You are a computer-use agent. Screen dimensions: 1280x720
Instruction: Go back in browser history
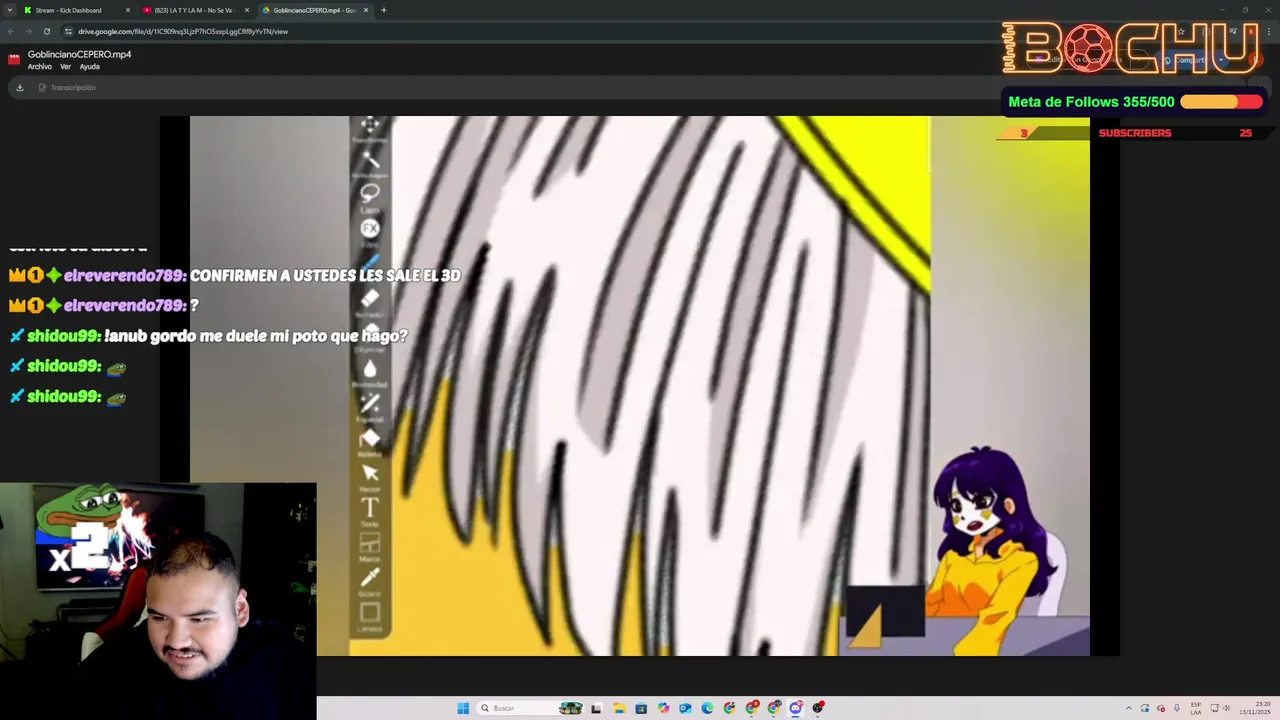coord(10,31)
